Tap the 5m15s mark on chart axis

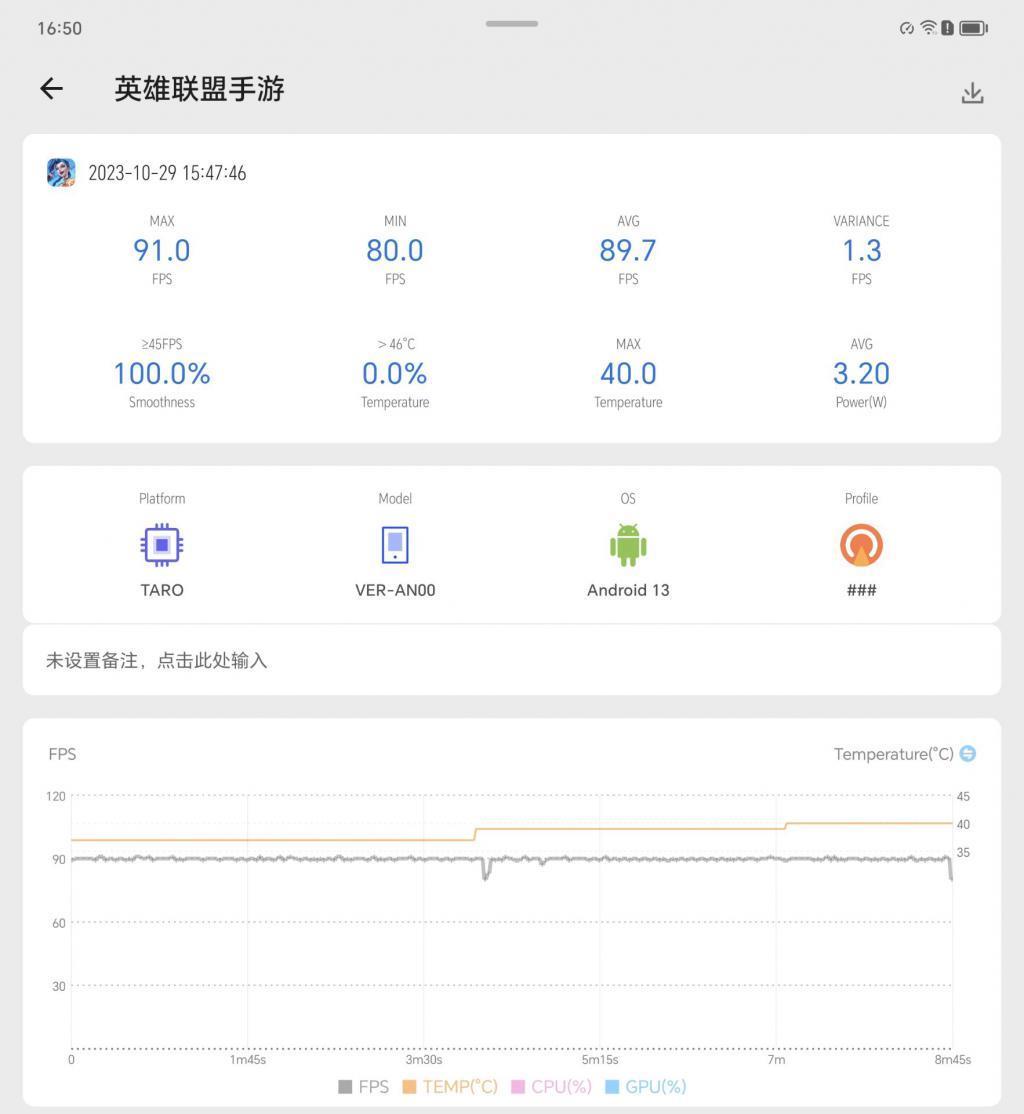pos(600,1060)
